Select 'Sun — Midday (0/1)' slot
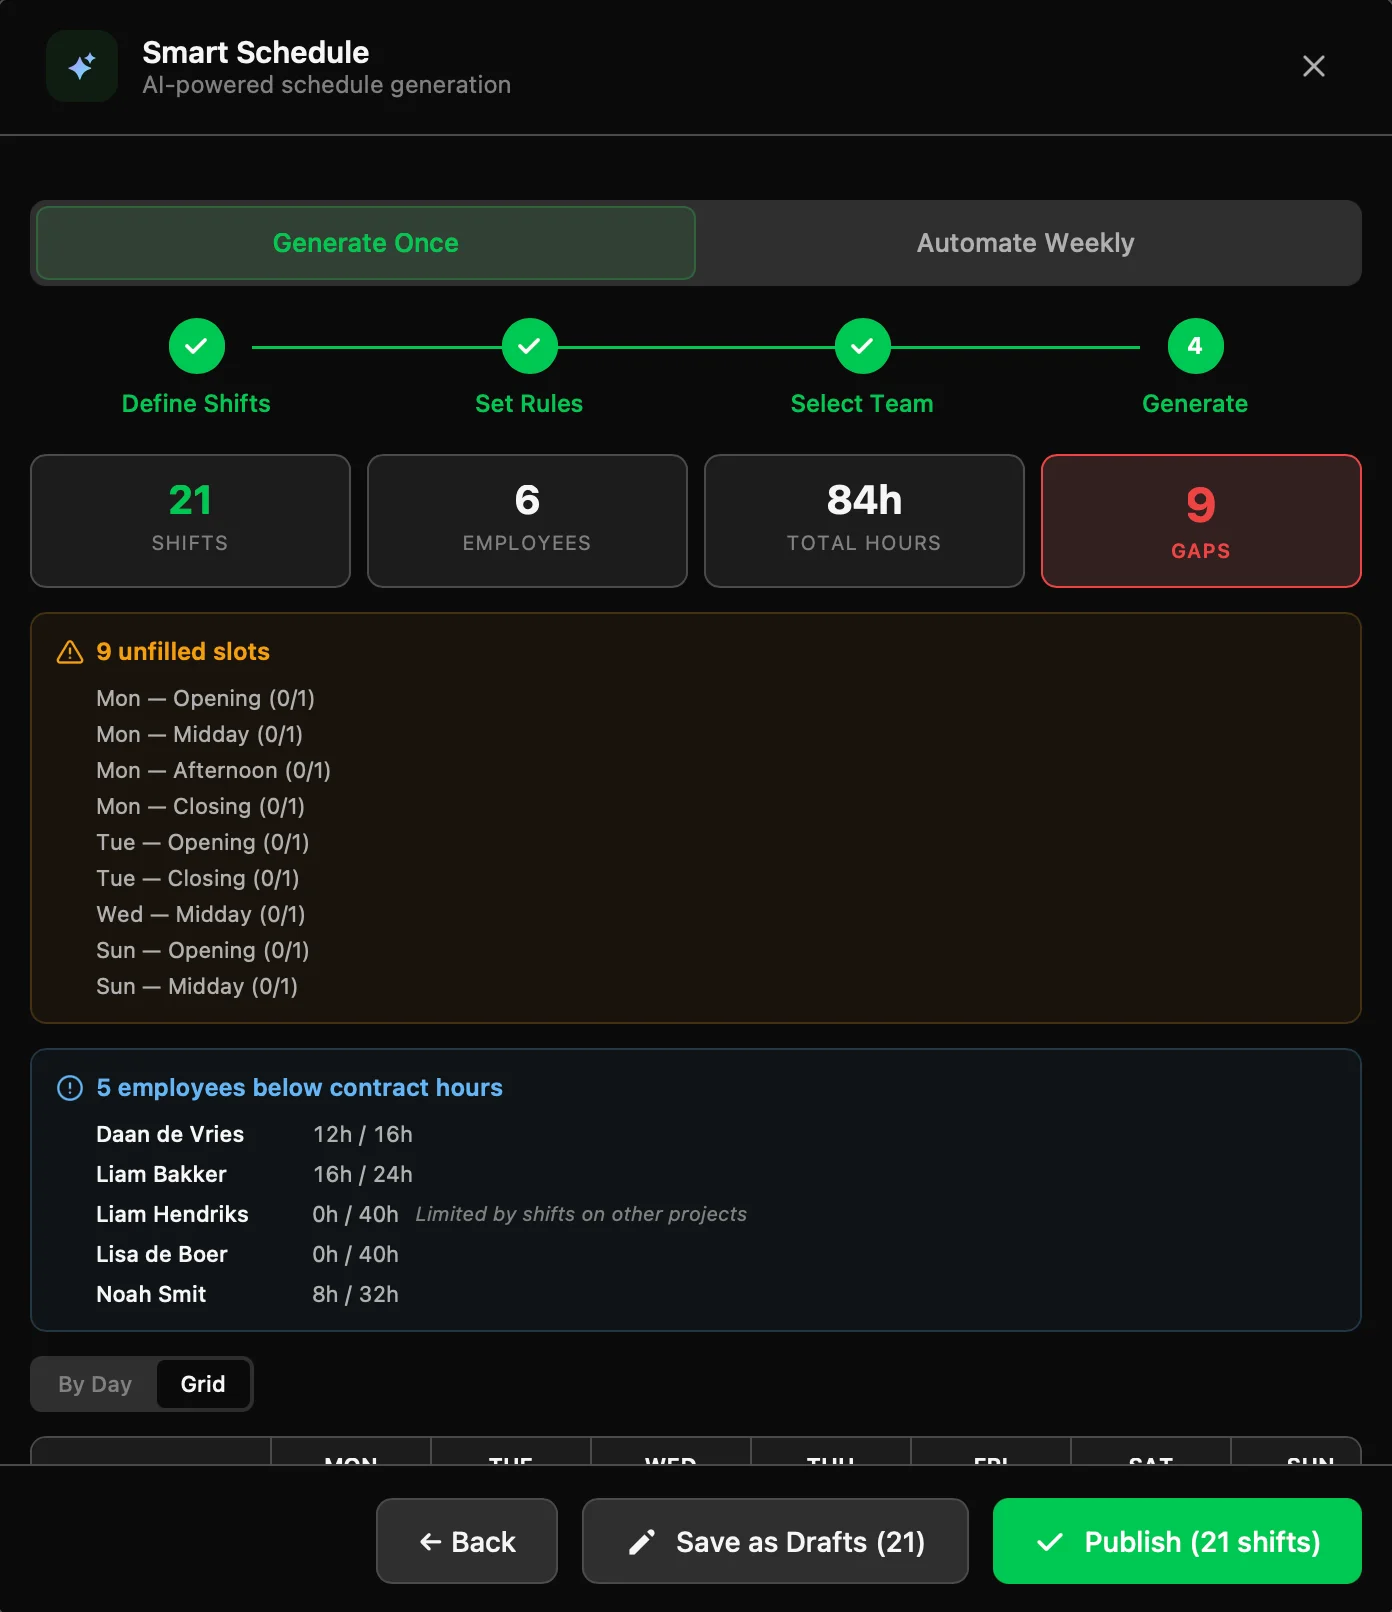Image resolution: width=1392 pixels, height=1612 pixels. tap(197, 986)
